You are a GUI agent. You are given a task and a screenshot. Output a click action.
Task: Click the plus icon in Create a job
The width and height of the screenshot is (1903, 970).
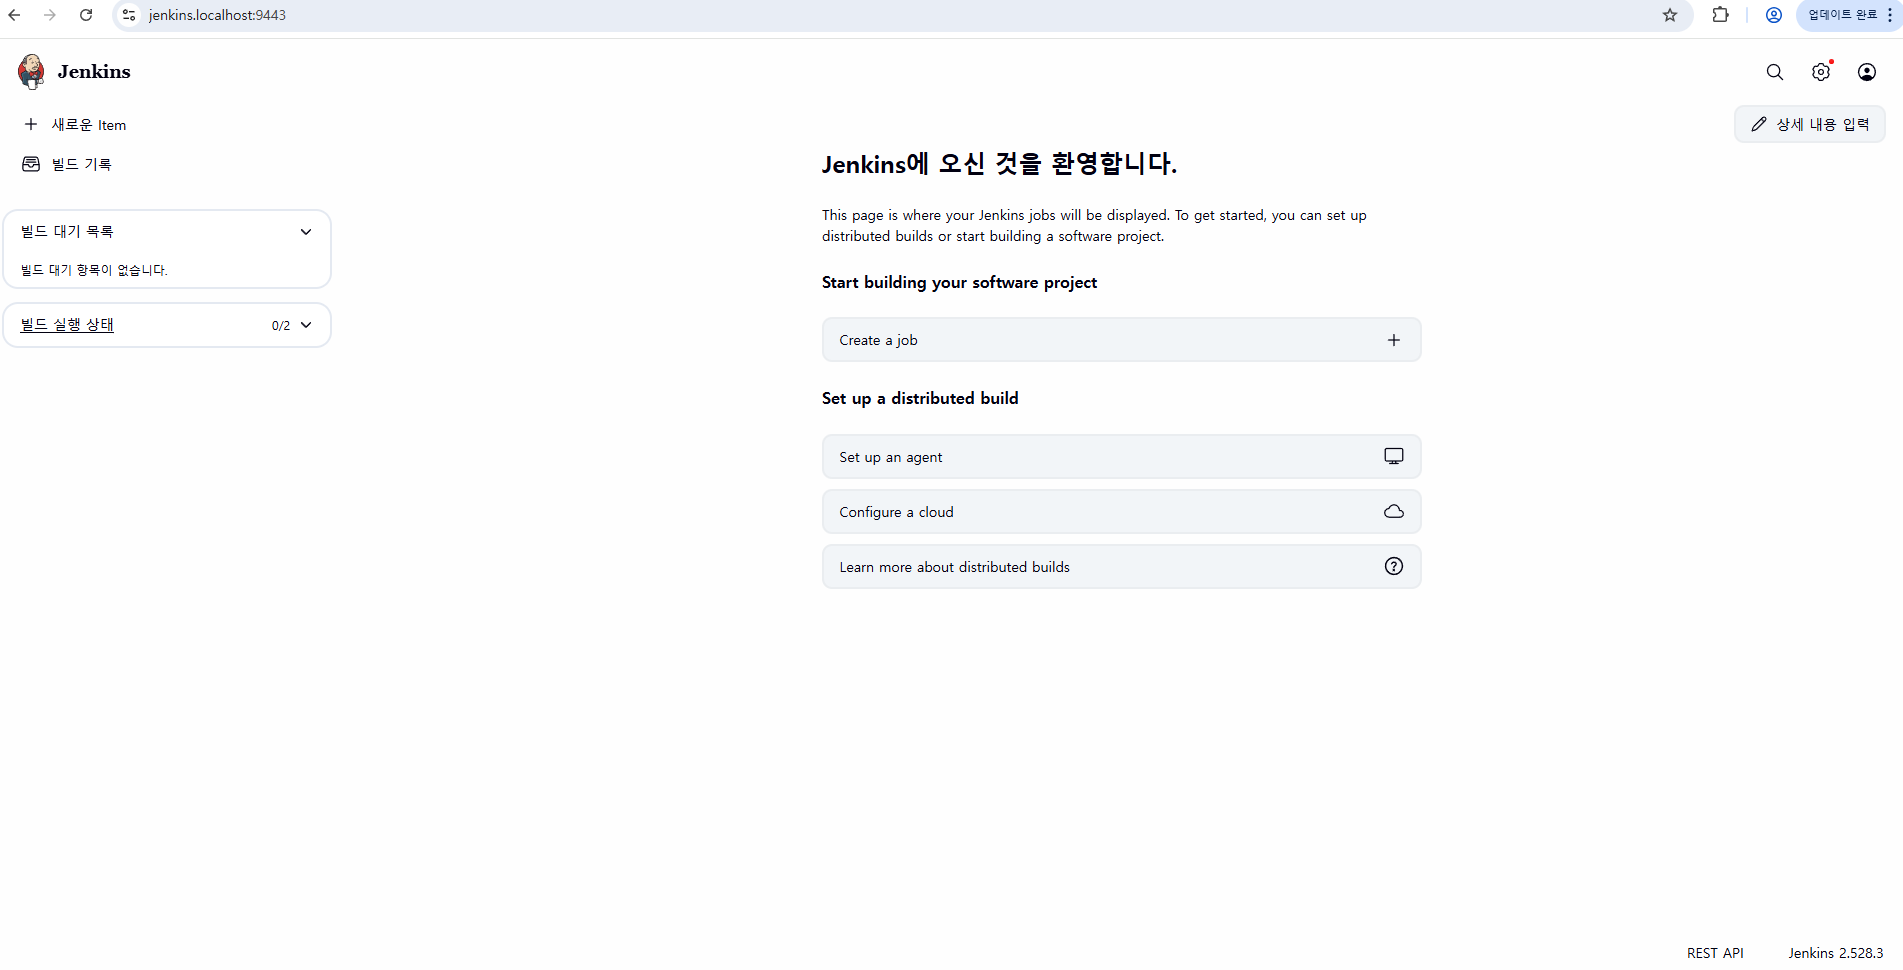tap(1394, 340)
